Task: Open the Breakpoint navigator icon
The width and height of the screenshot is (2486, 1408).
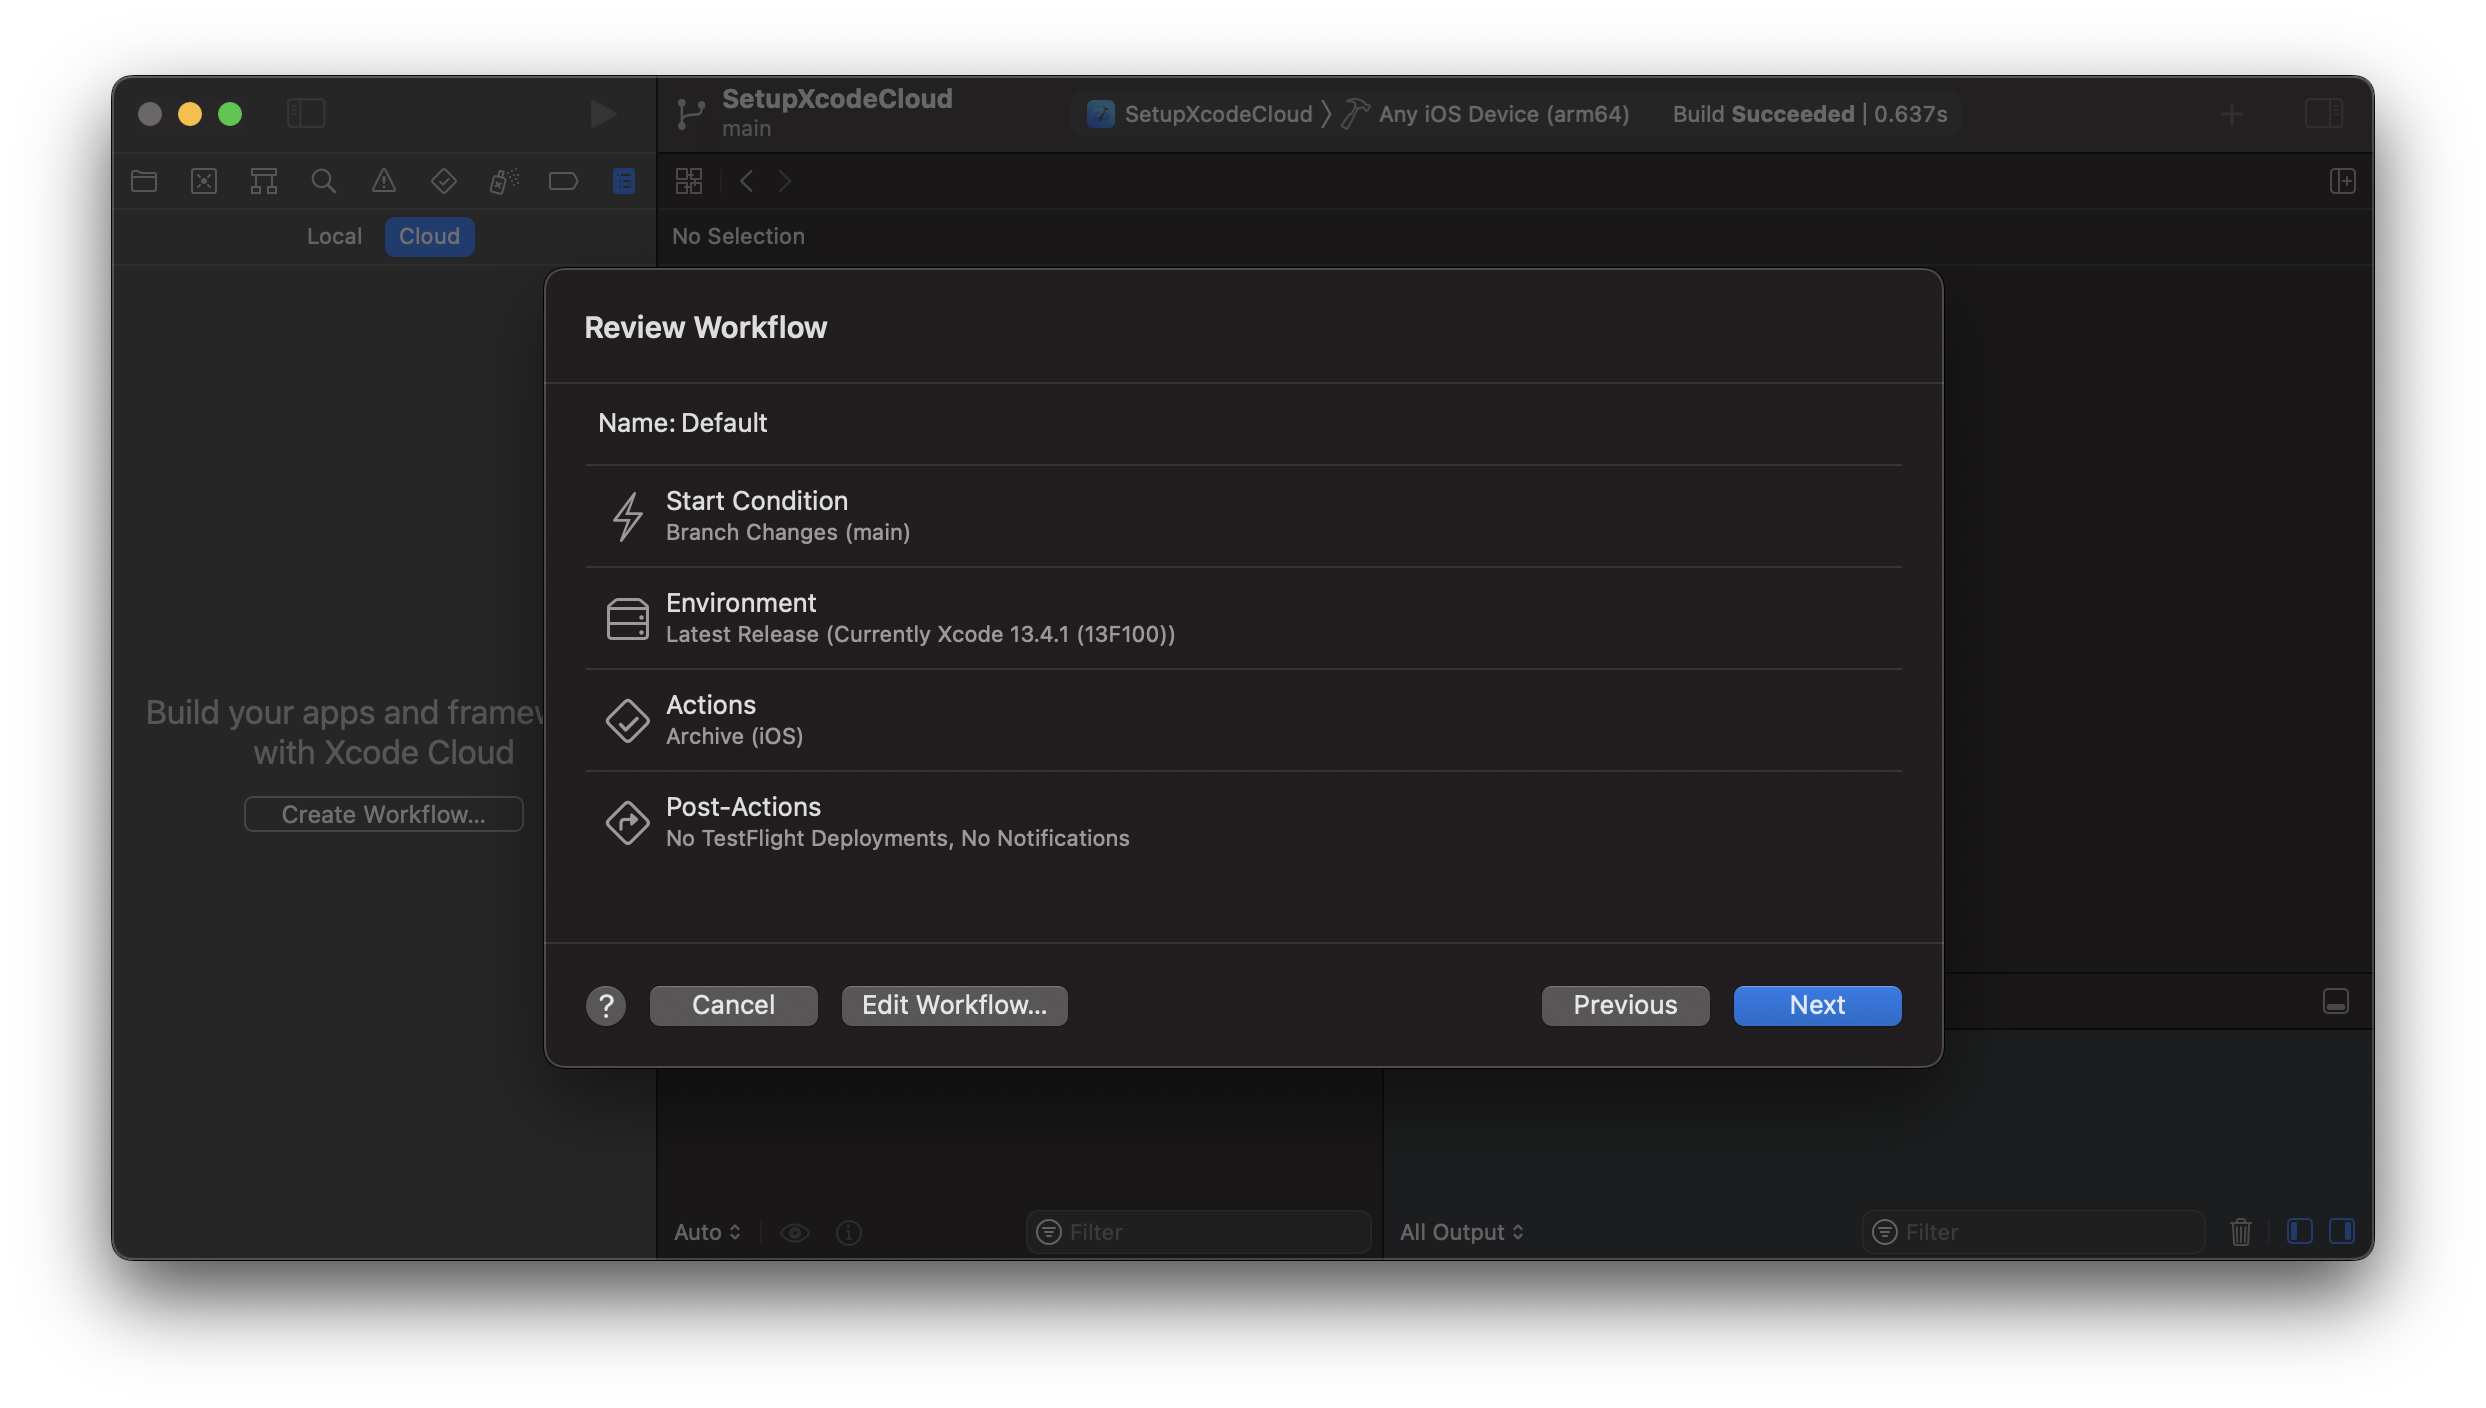Action: point(563,181)
